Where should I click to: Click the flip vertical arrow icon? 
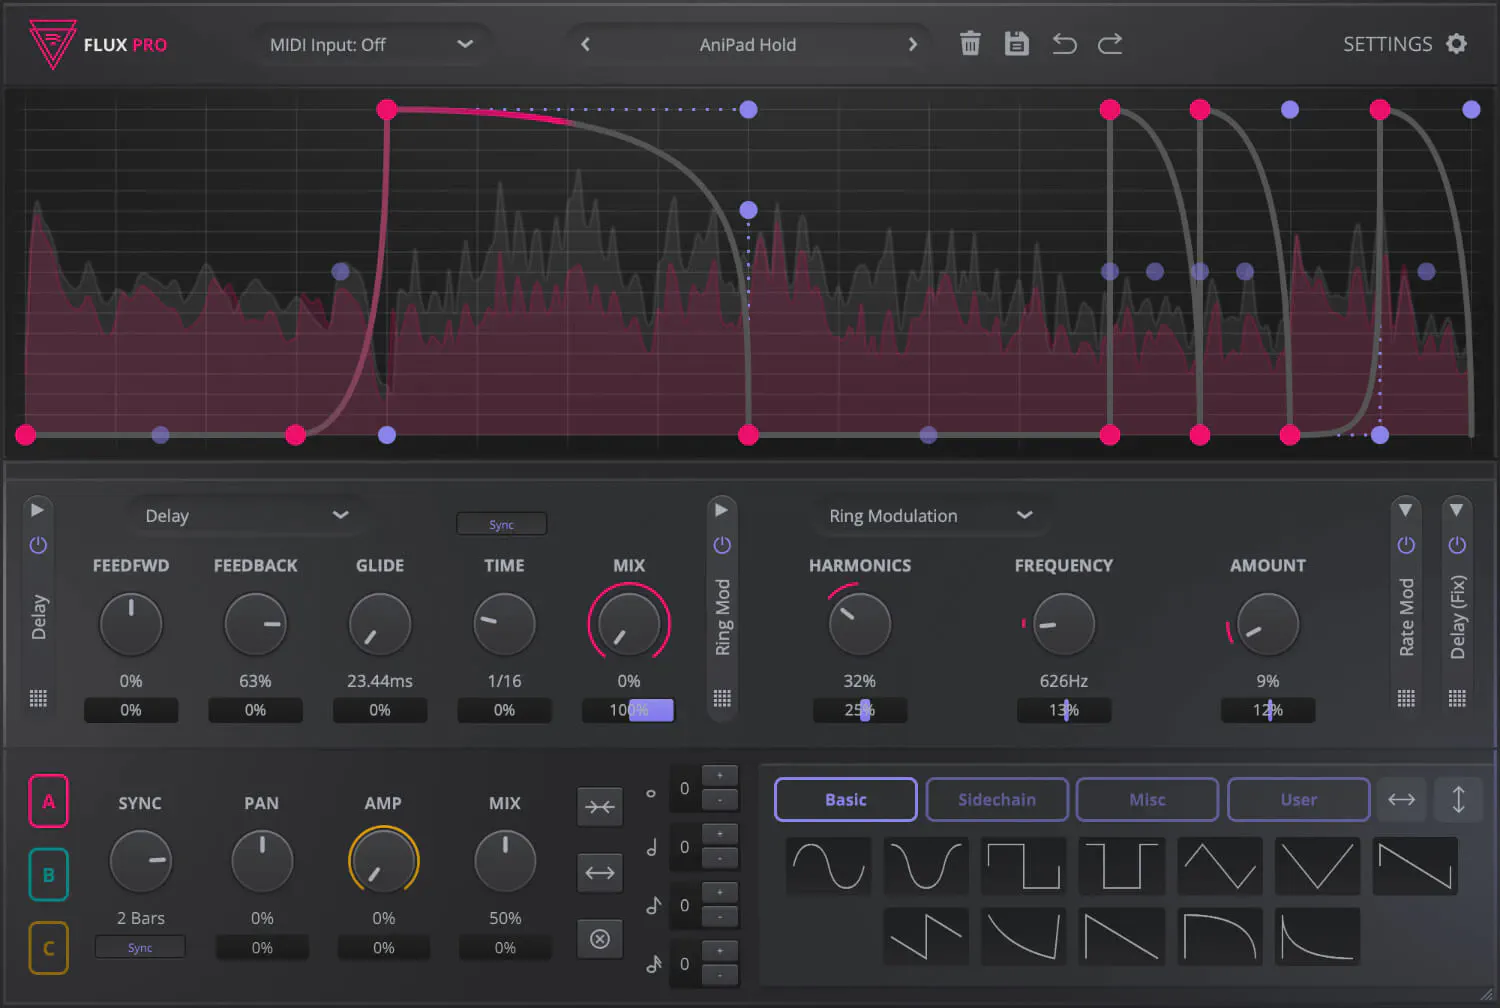1458,799
